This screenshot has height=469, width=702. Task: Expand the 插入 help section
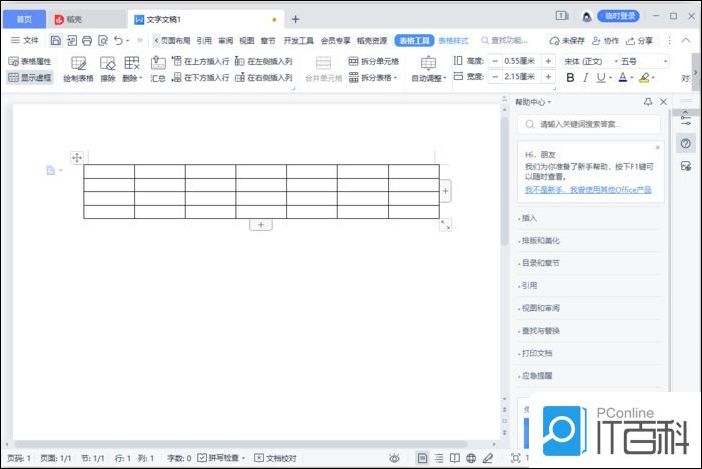click(x=530, y=218)
